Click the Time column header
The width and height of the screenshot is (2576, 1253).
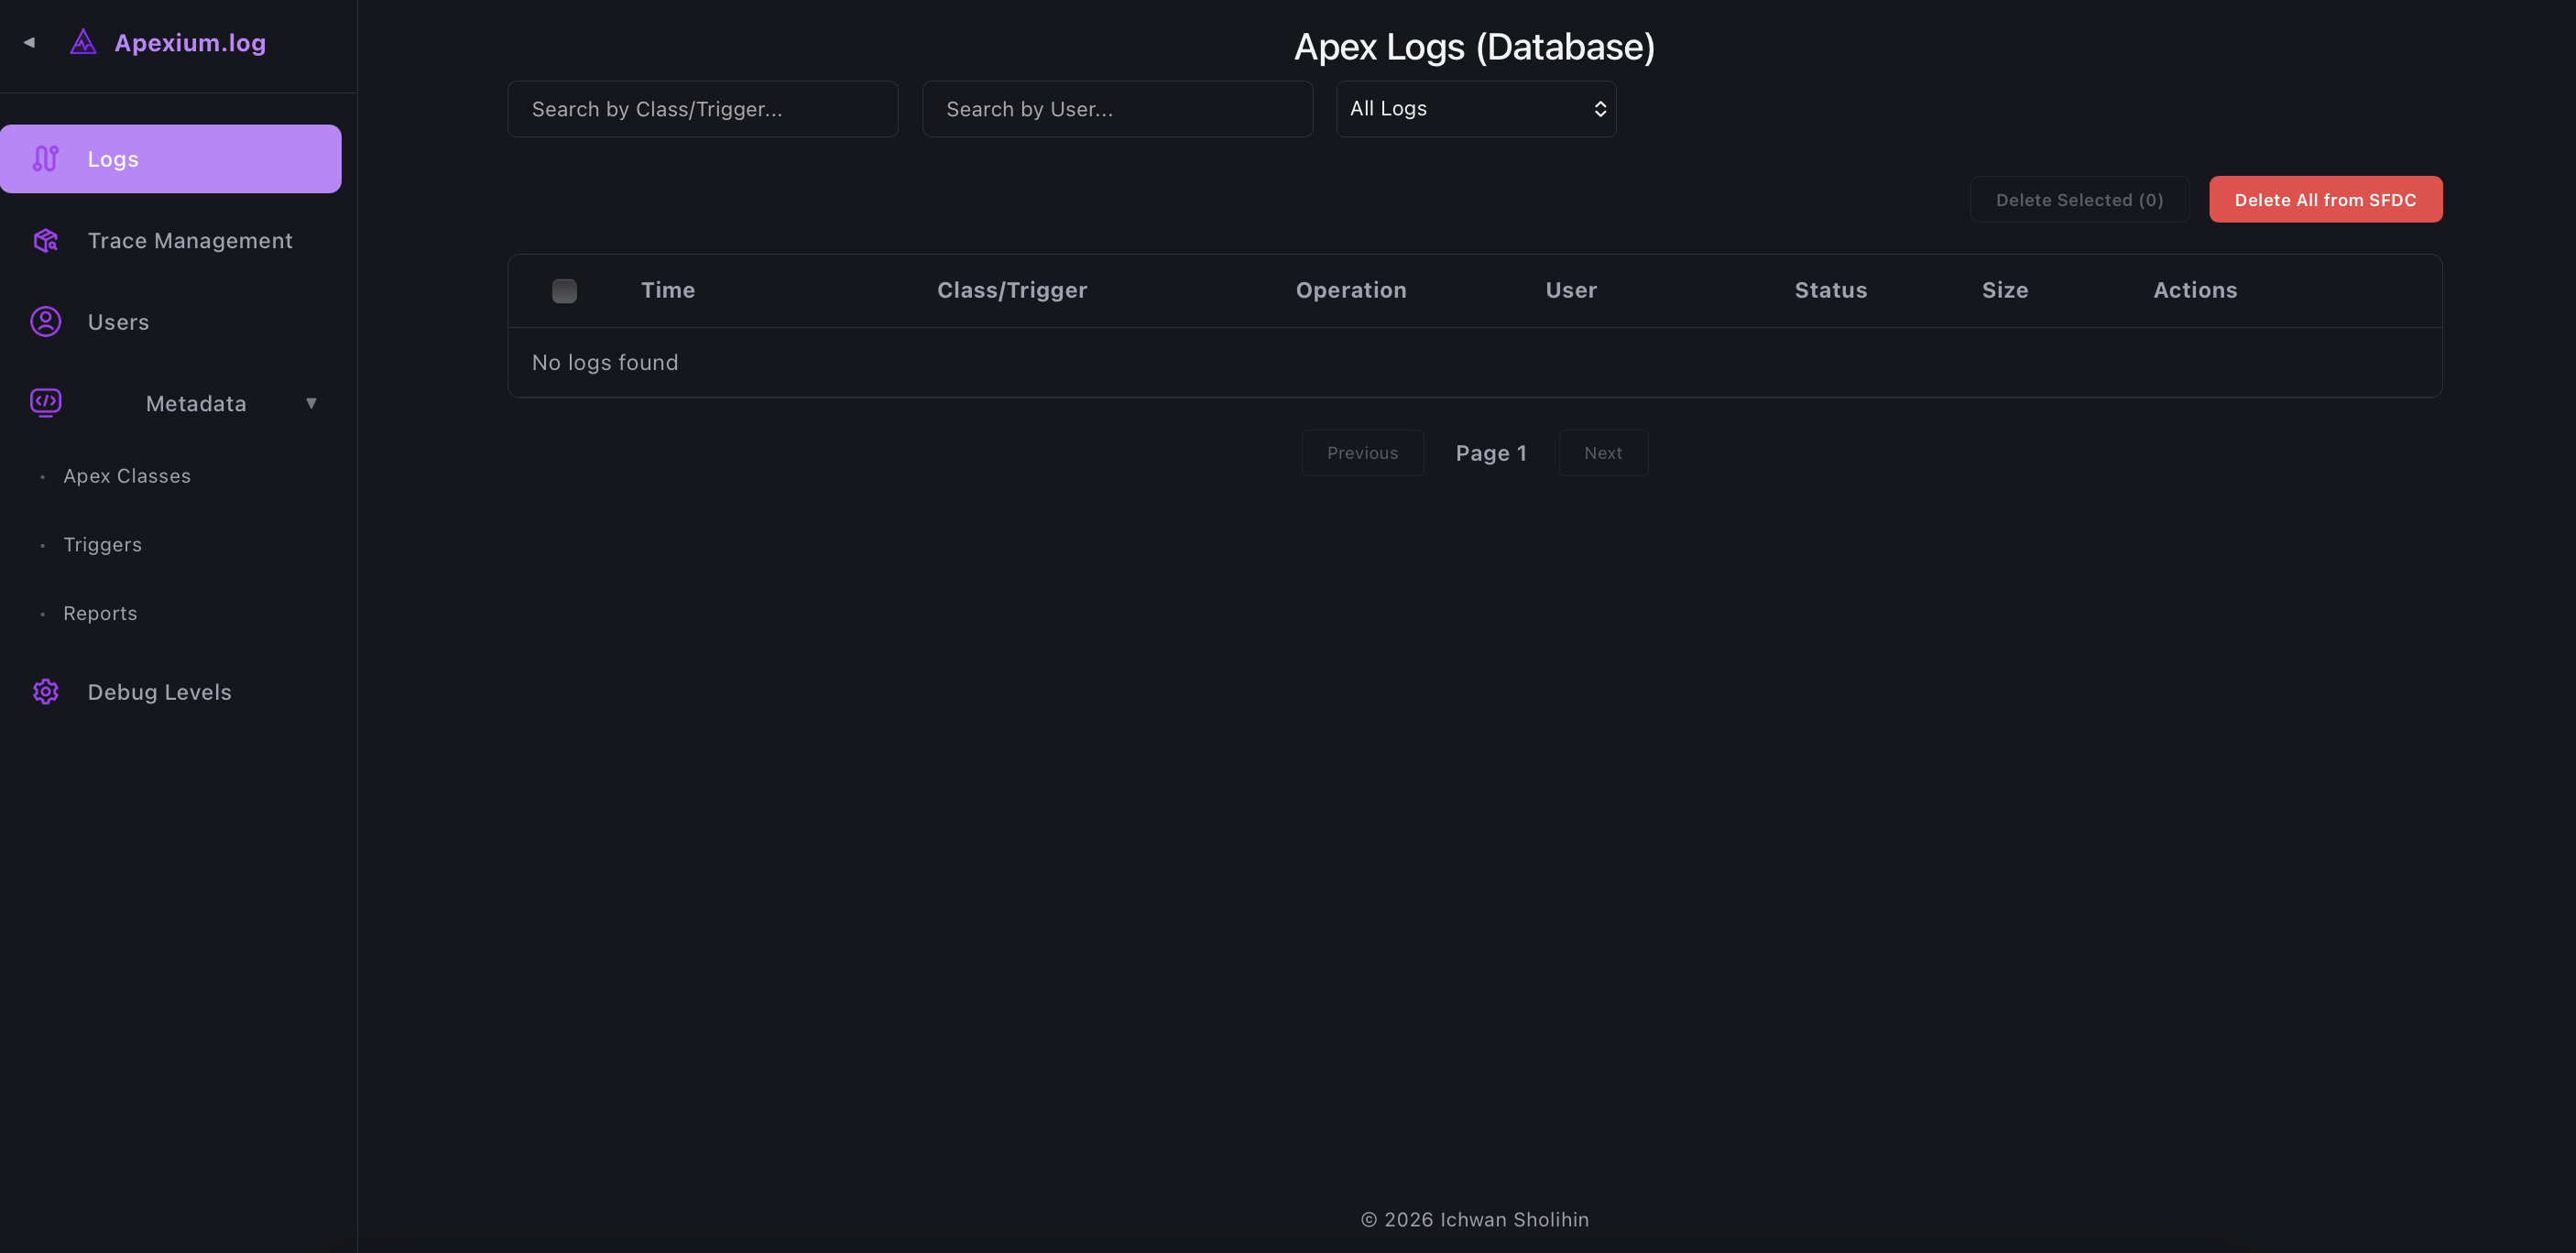pyautogui.click(x=668, y=290)
